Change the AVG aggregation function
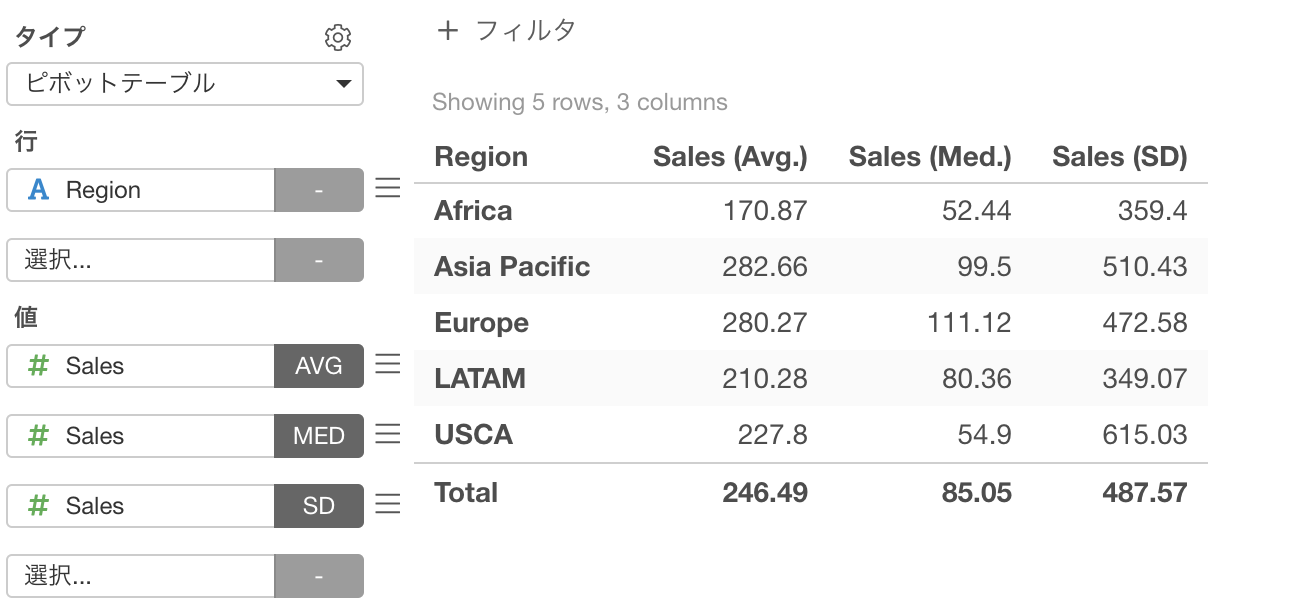This screenshot has height=612, width=1292. 319,366
